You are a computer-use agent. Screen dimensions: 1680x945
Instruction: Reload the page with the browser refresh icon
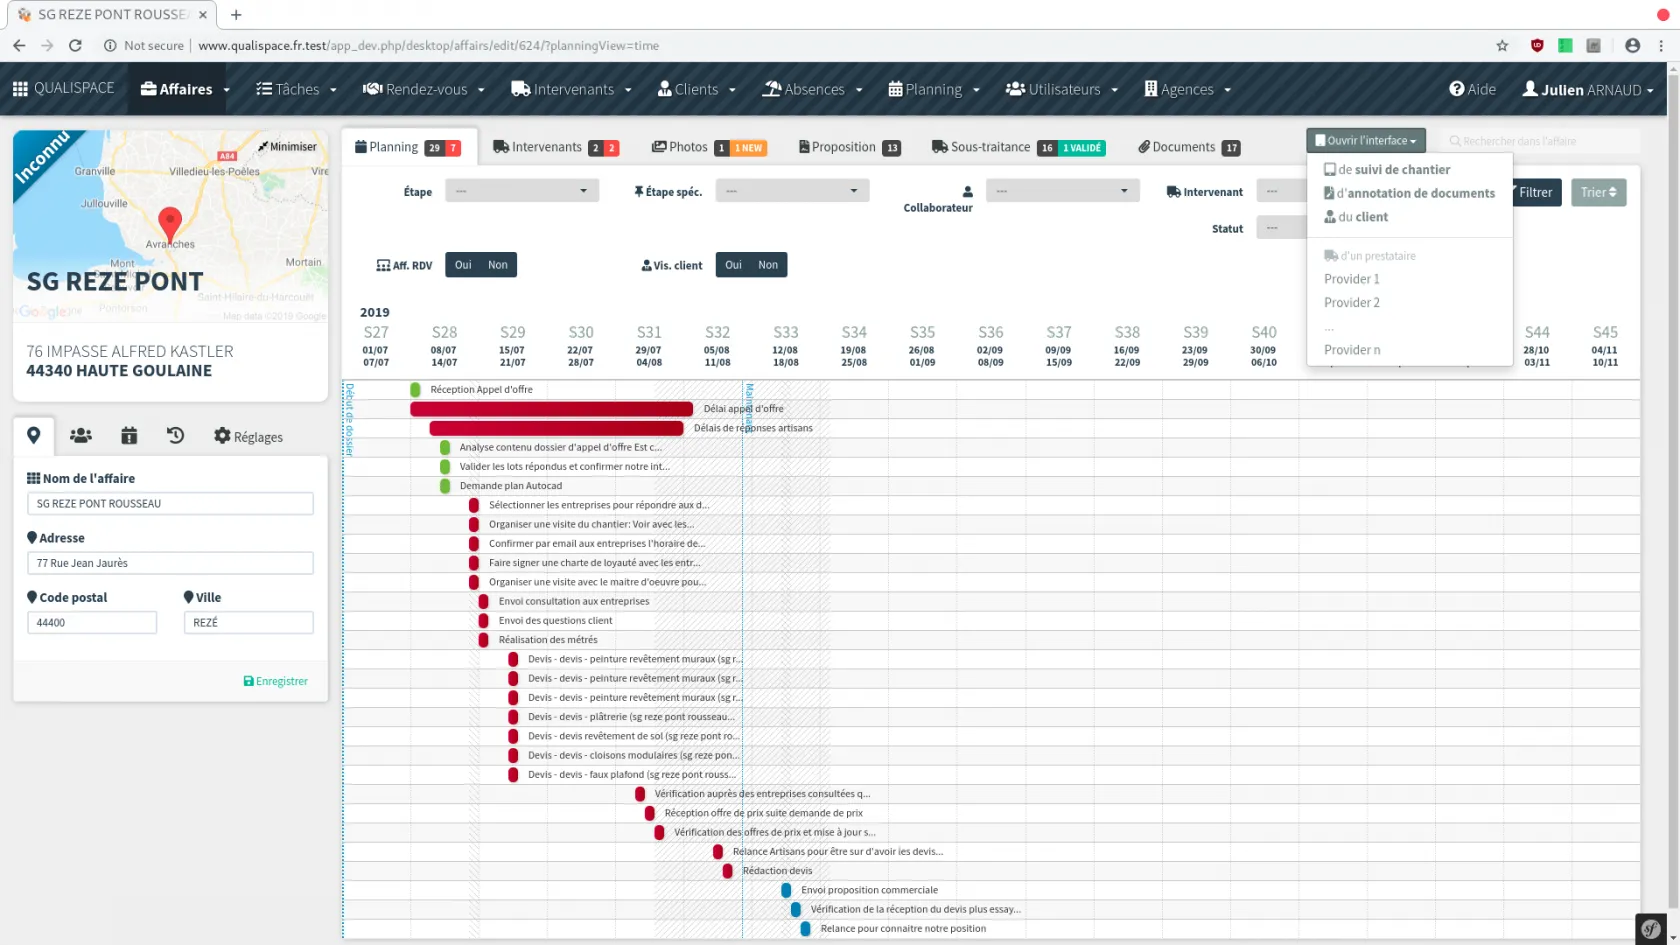coord(75,45)
